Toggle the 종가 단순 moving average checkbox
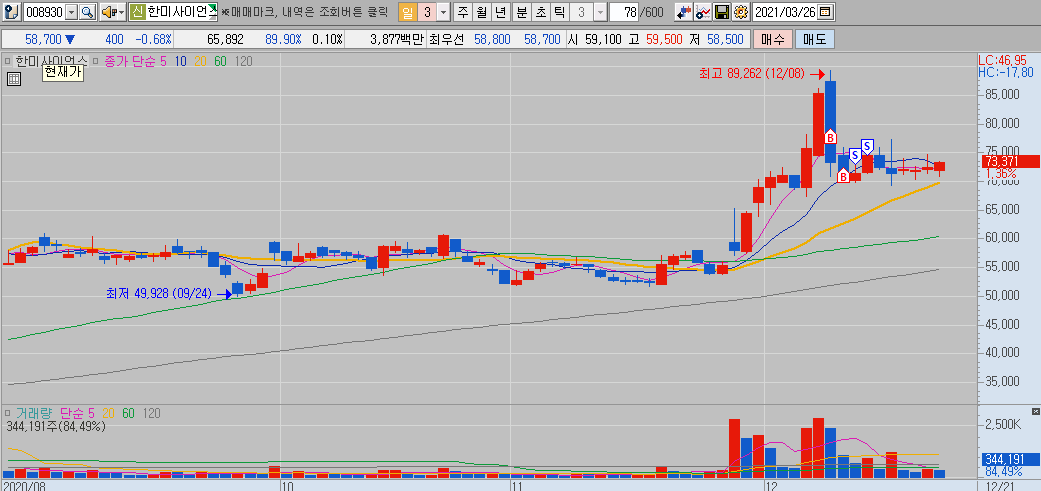 click(x=97, y=61)
